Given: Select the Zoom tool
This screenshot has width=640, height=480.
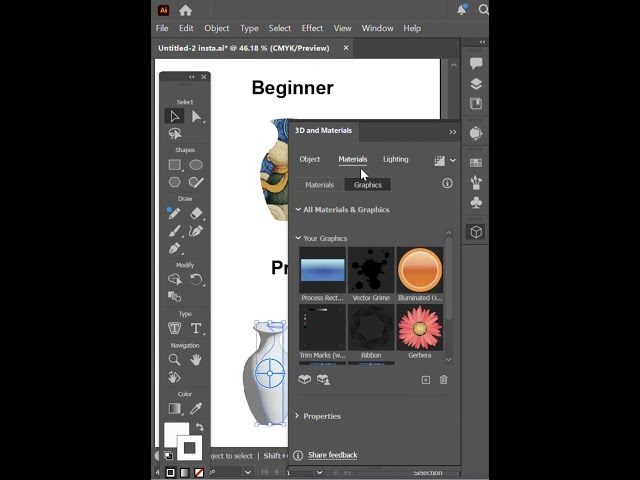Looking at the screenshot, I should [x=174, y=360].
